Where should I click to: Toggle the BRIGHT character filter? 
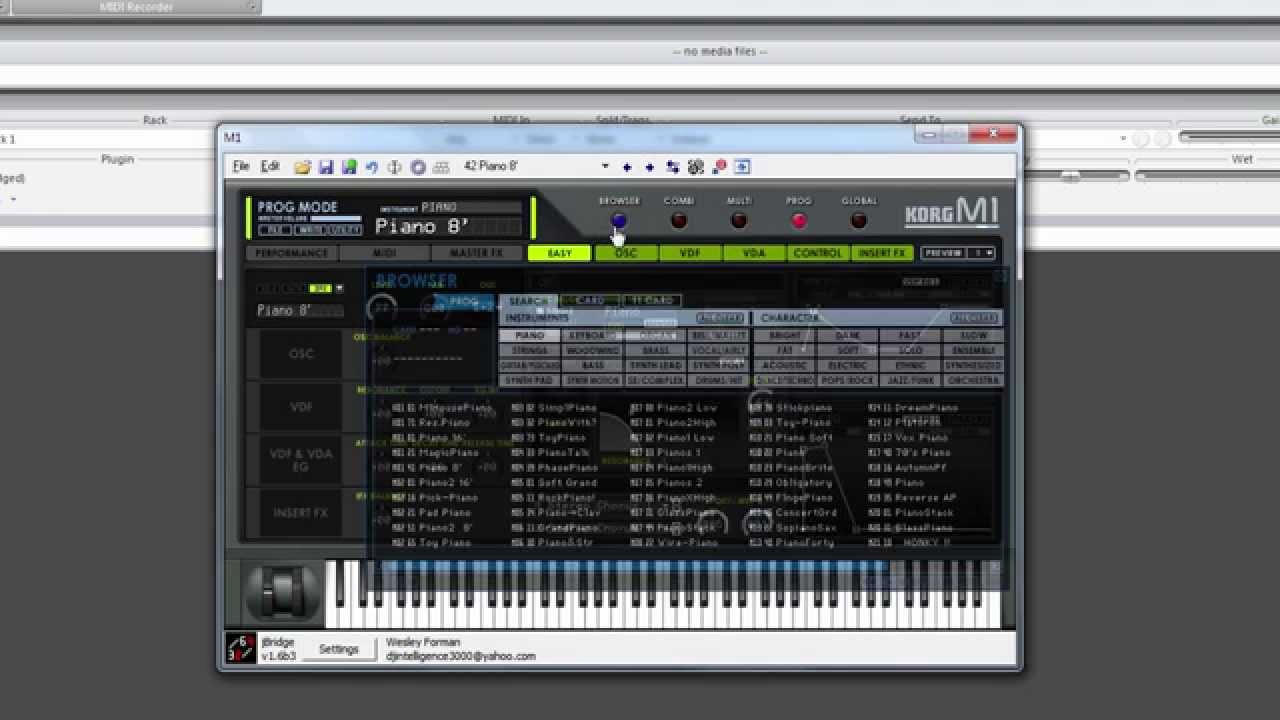[785, 336]
